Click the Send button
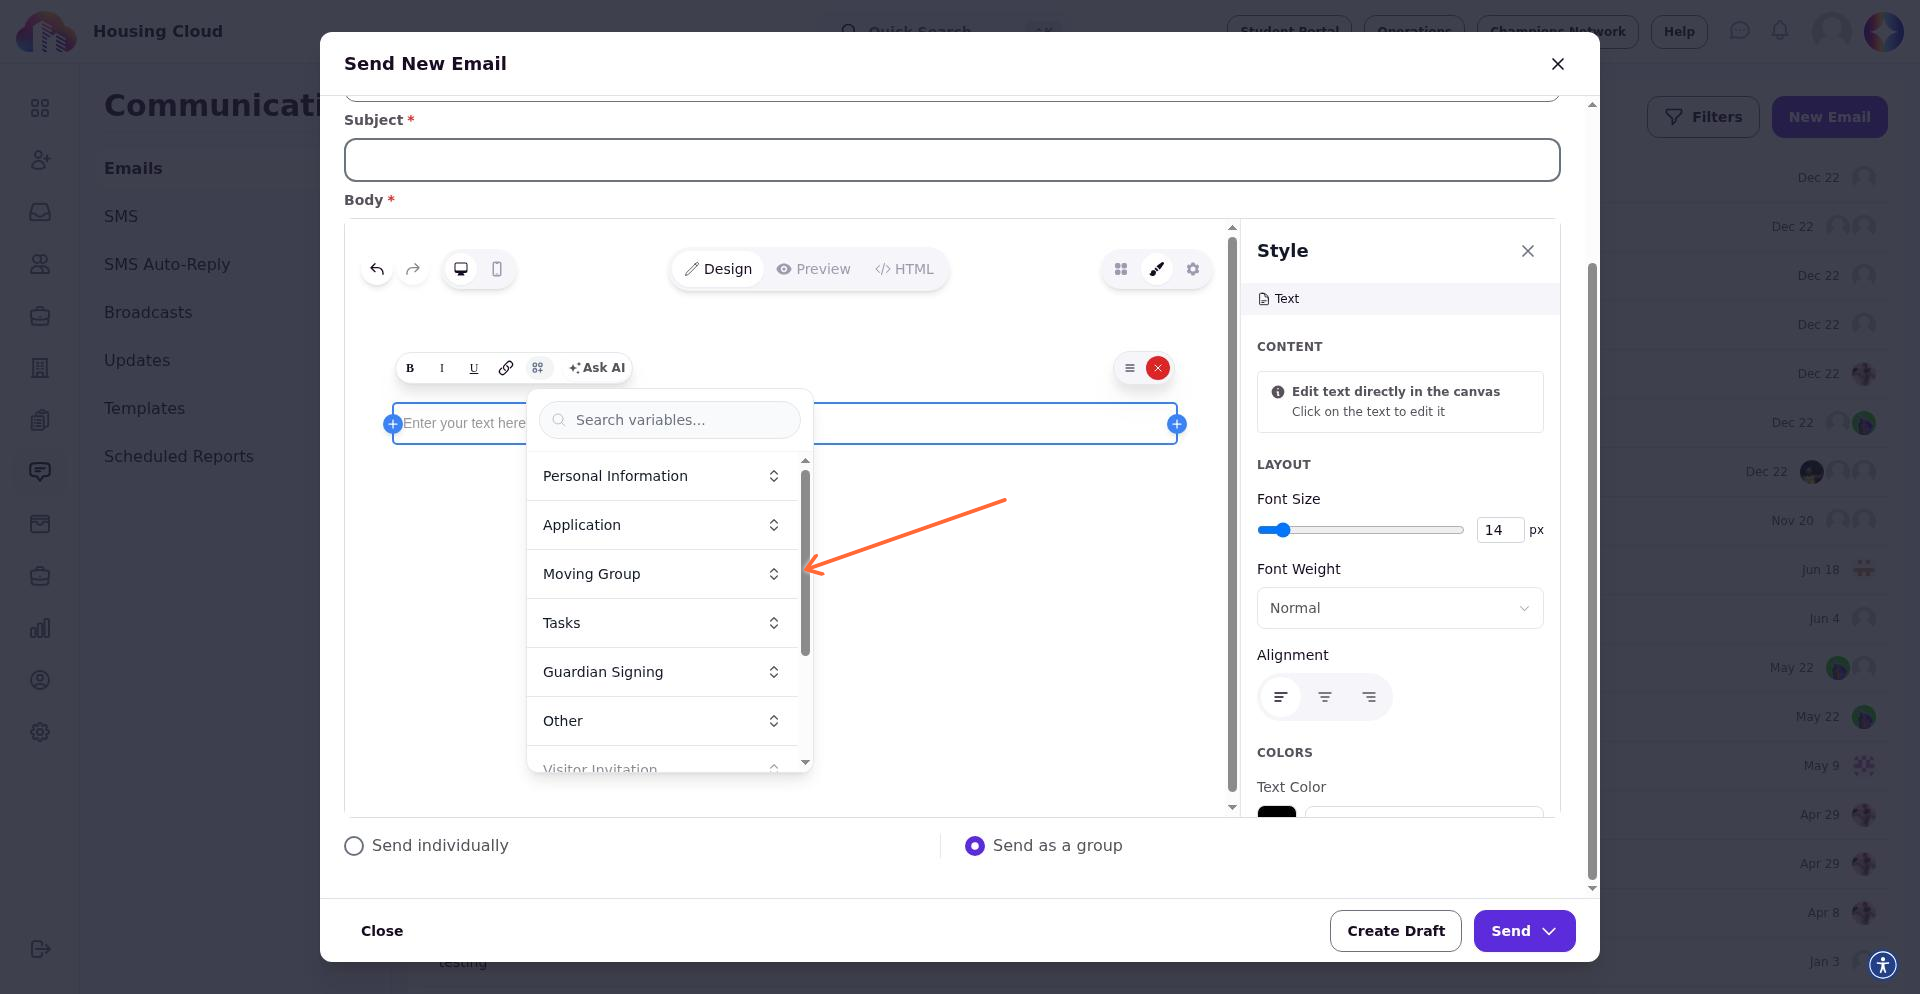The image size is (1920, 994). pyautogui.click(x=1524, y=931)
